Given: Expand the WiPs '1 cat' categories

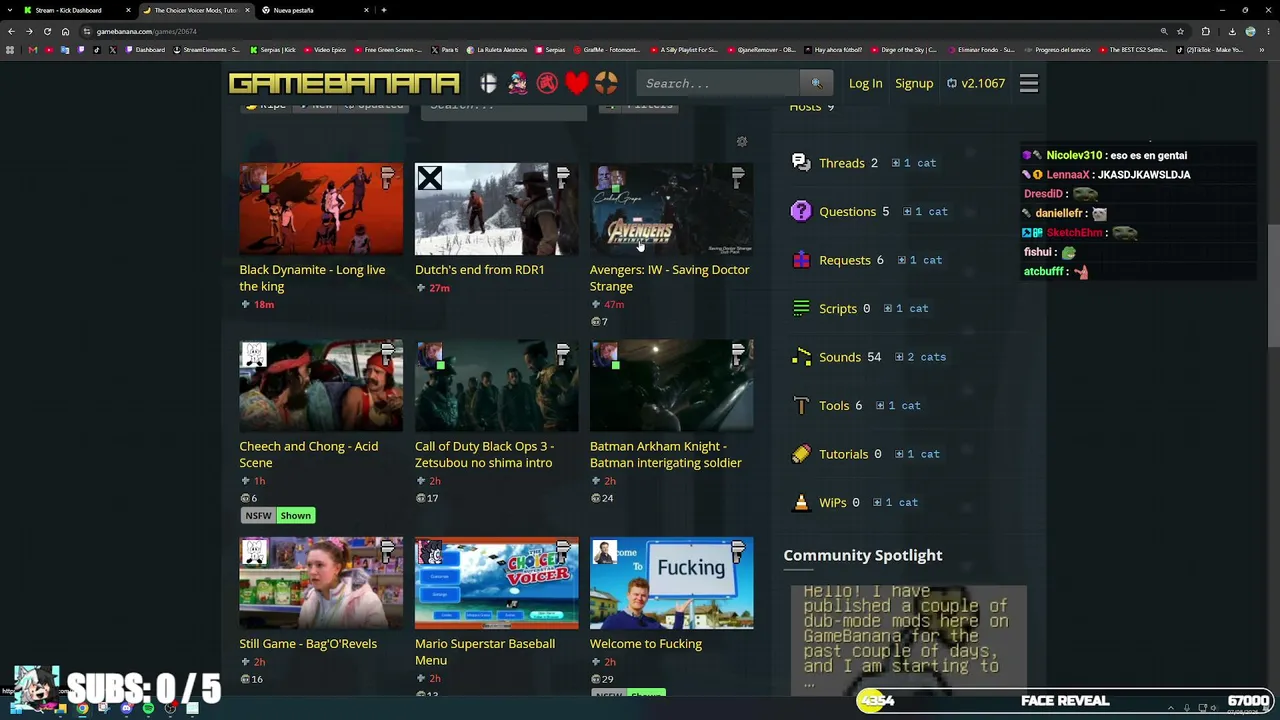Looking at the screenshot, I should 895,502.
